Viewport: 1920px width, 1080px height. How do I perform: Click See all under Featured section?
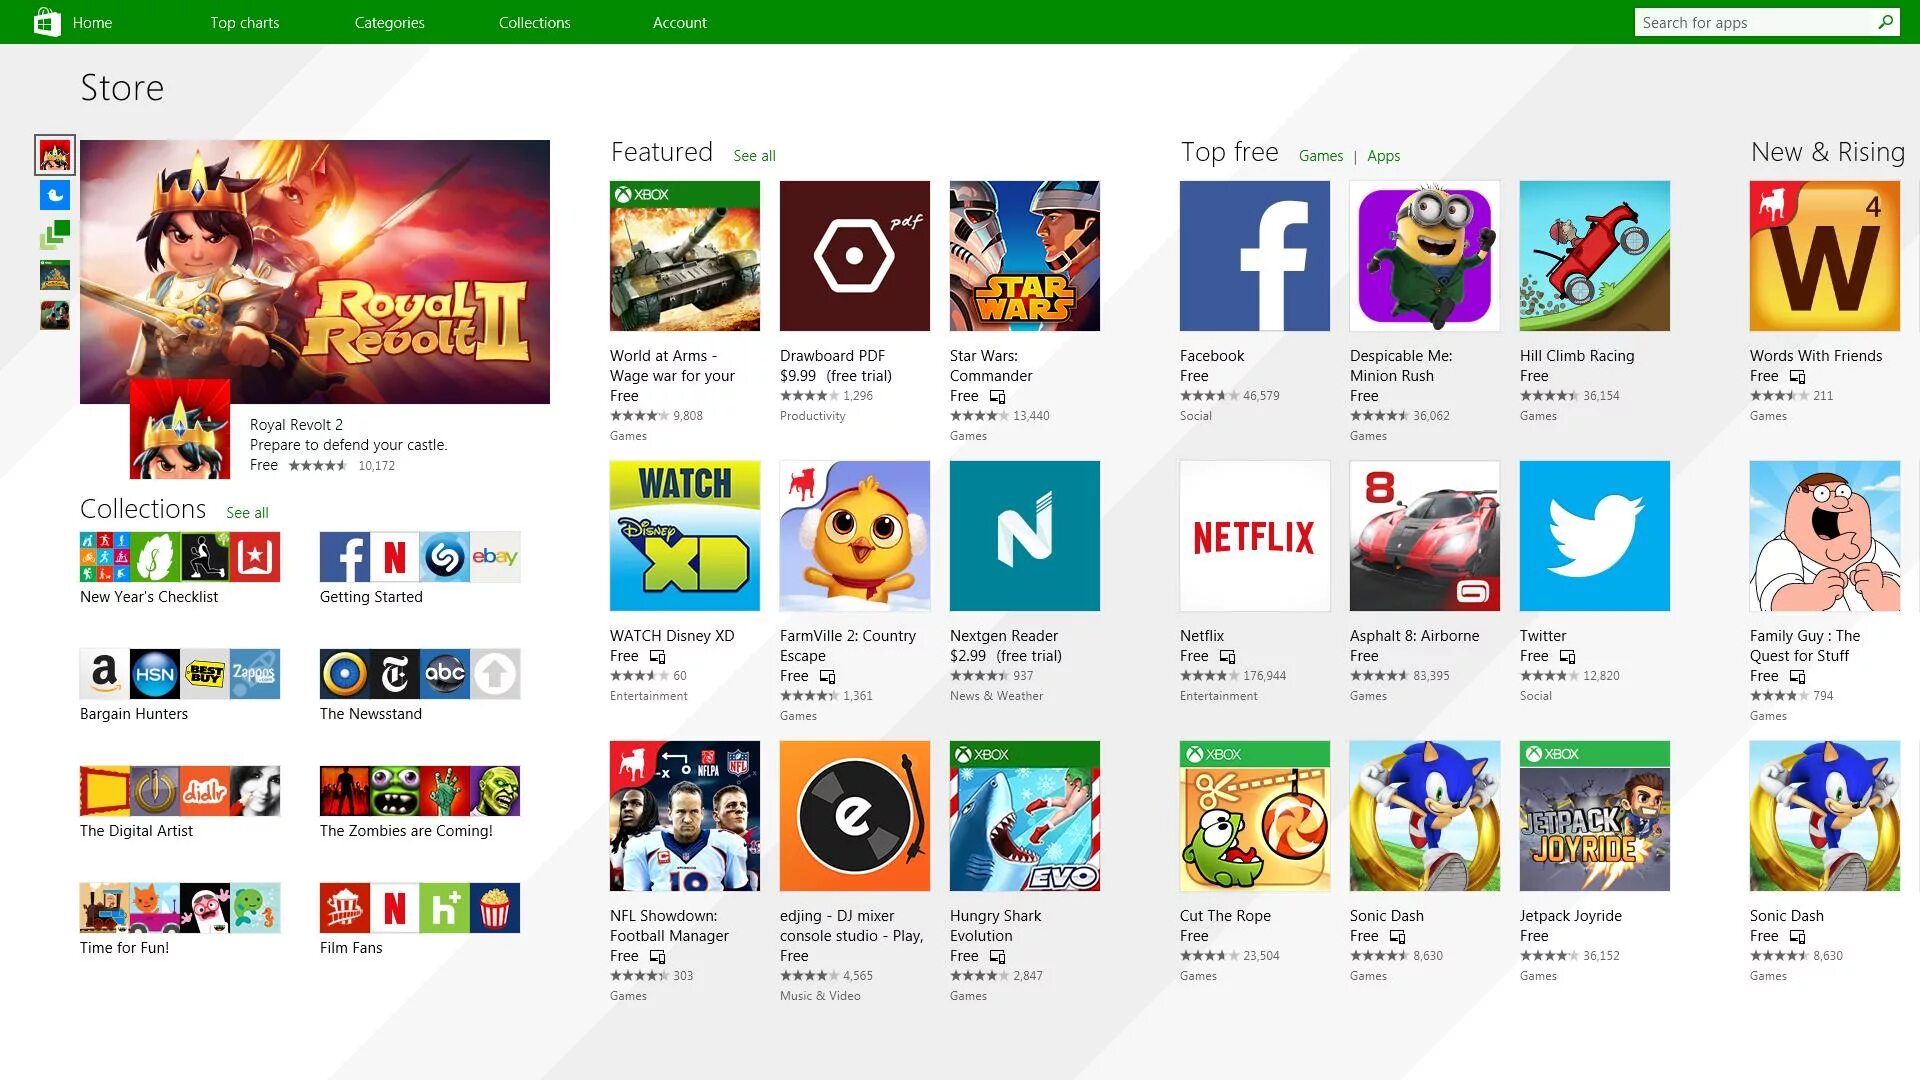752,154
